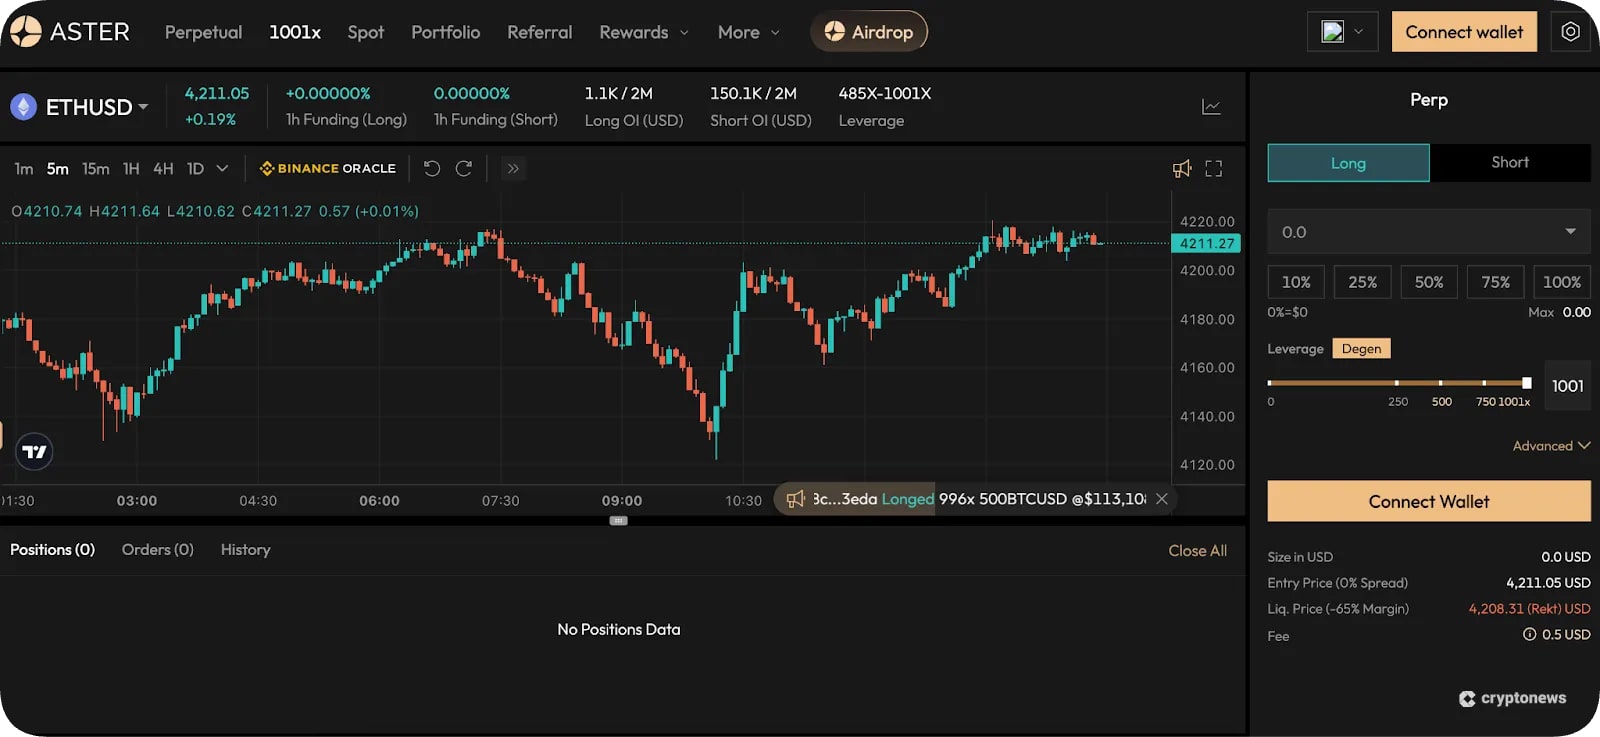Switch to Short position side
1600x737 pixels.
pos(1509,163)
